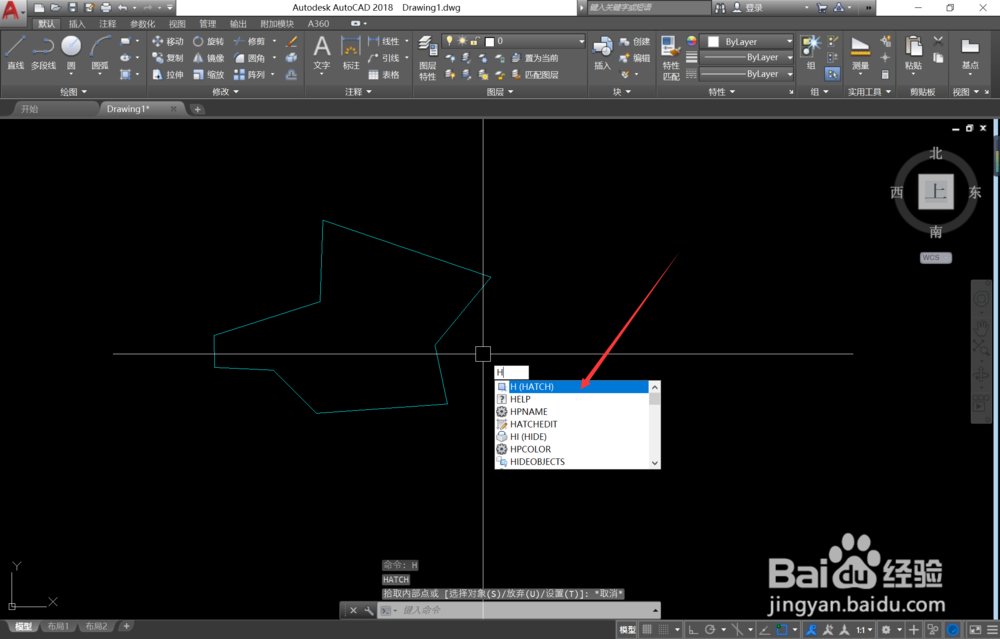Click the Scale (缩放) tool
Image resolution: width=1000 pixels, height=639 pixels.
click(209, 75)
